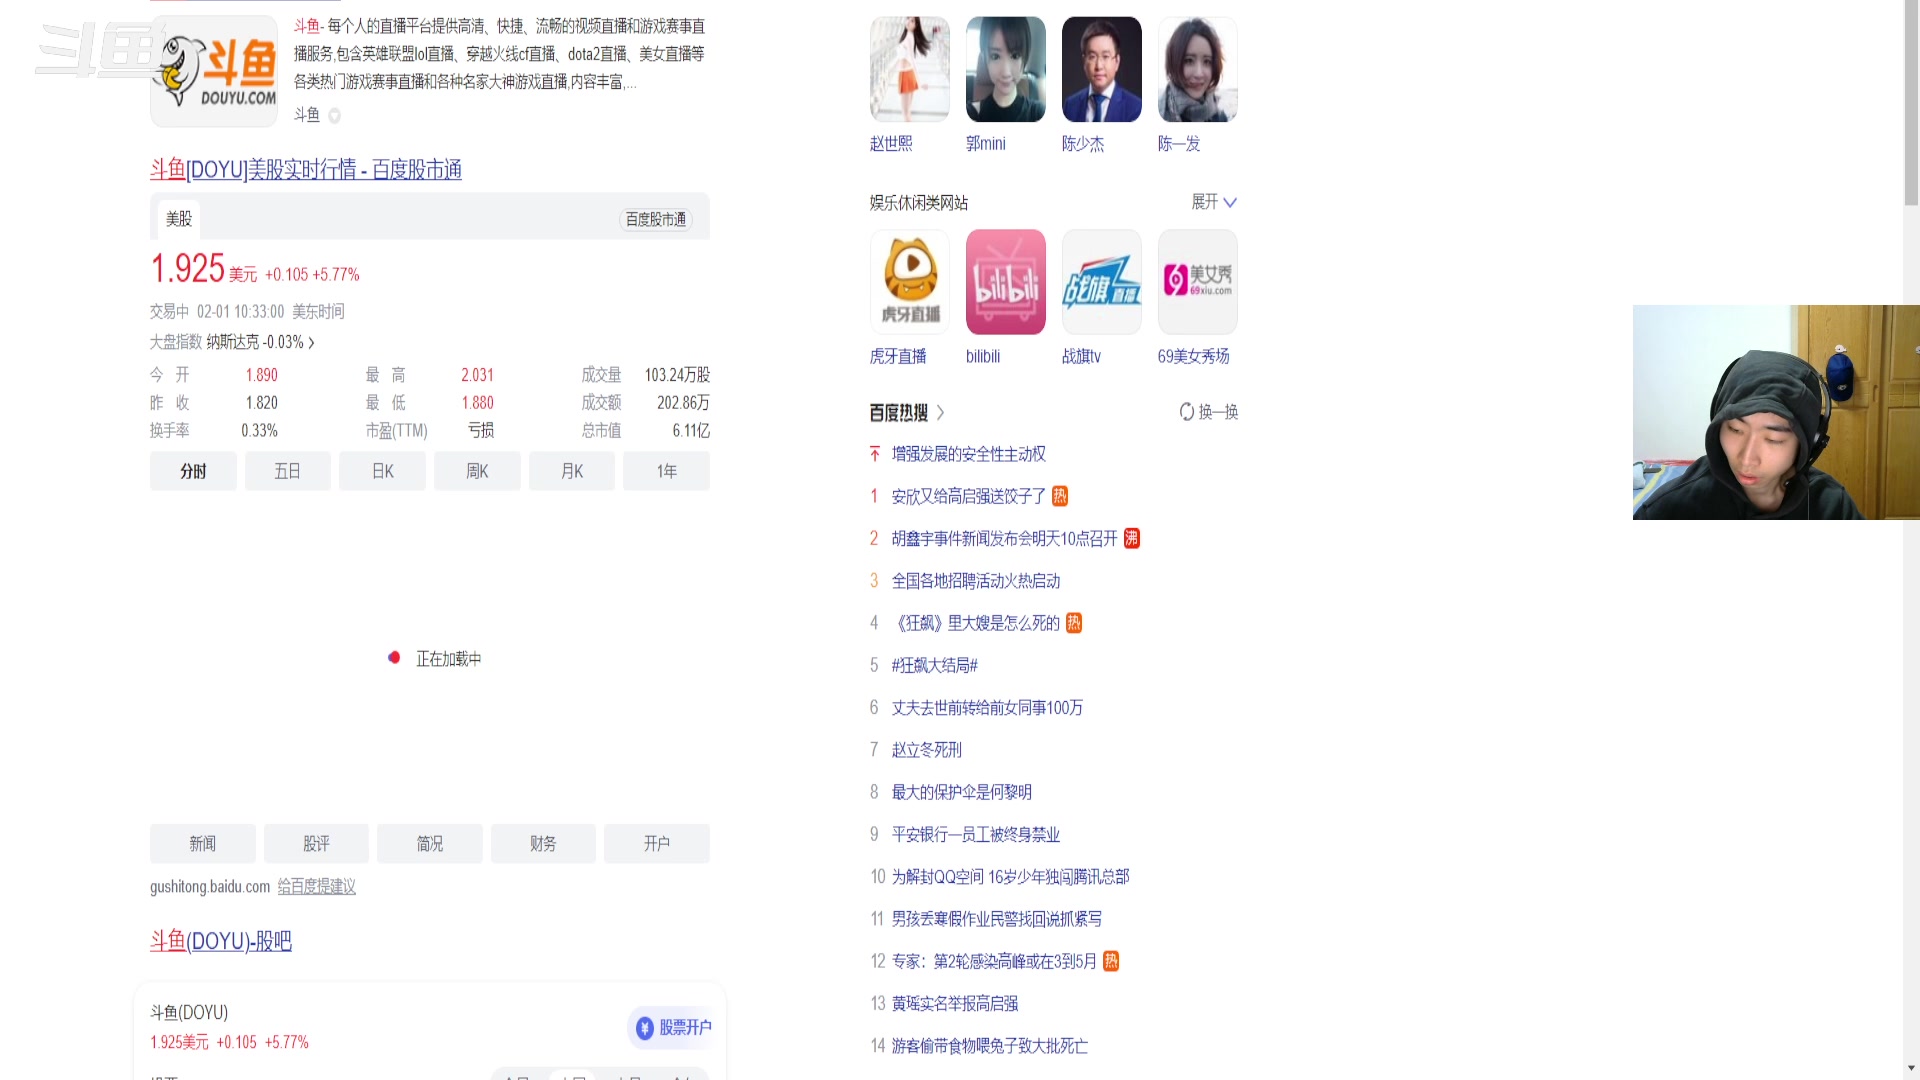Open 陈一发 profile photo
1920x1080 pixels.
1198,69
